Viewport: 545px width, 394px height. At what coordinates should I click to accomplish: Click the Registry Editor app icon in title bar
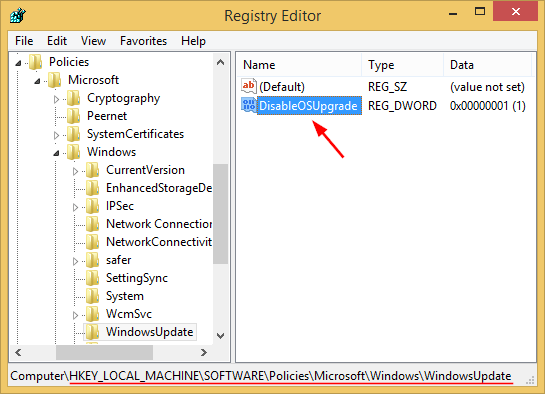[18, 15]
